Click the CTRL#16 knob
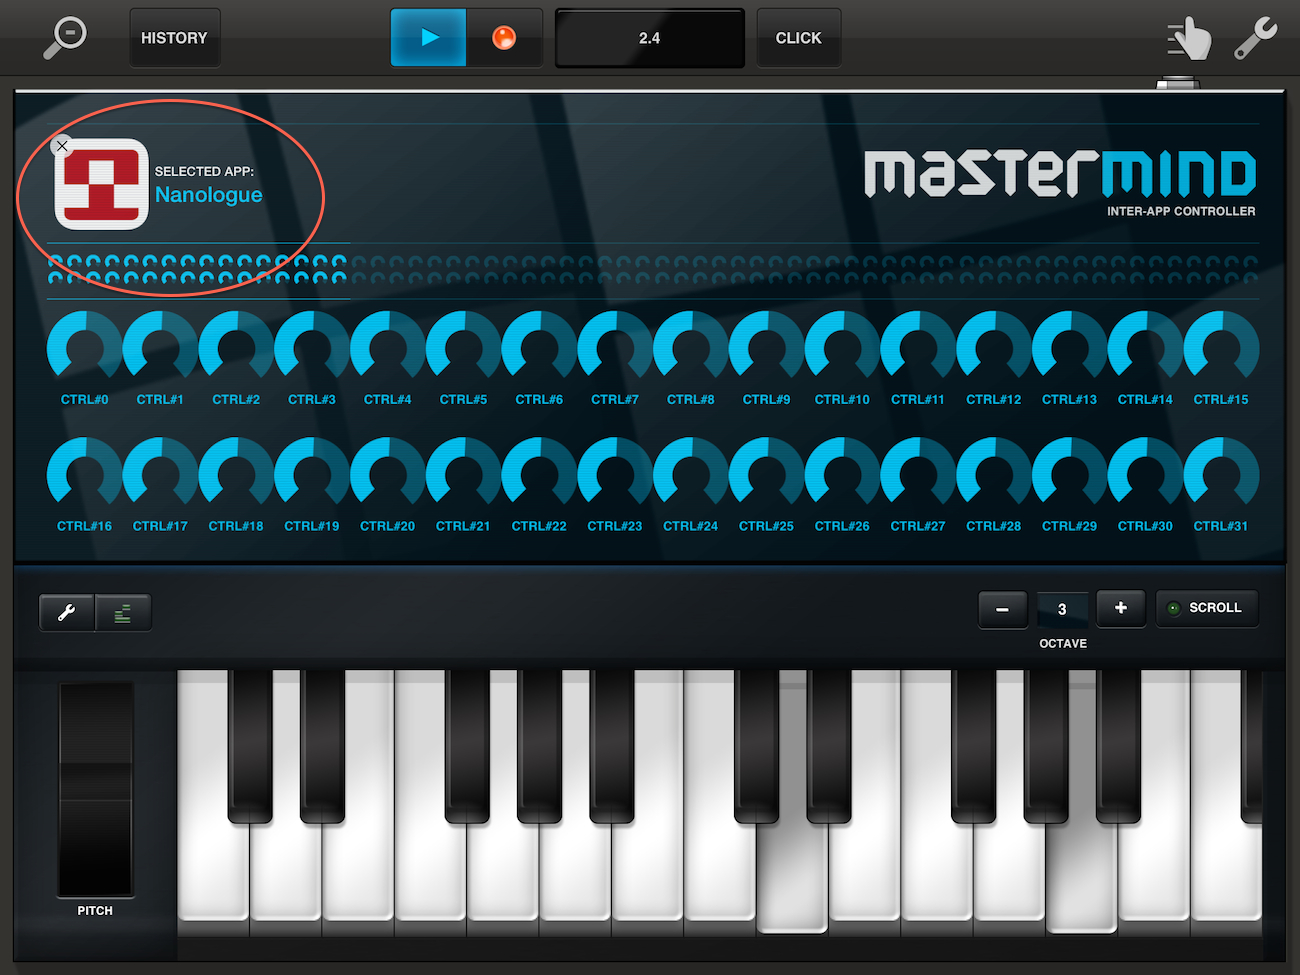 [x=84, y=473]
